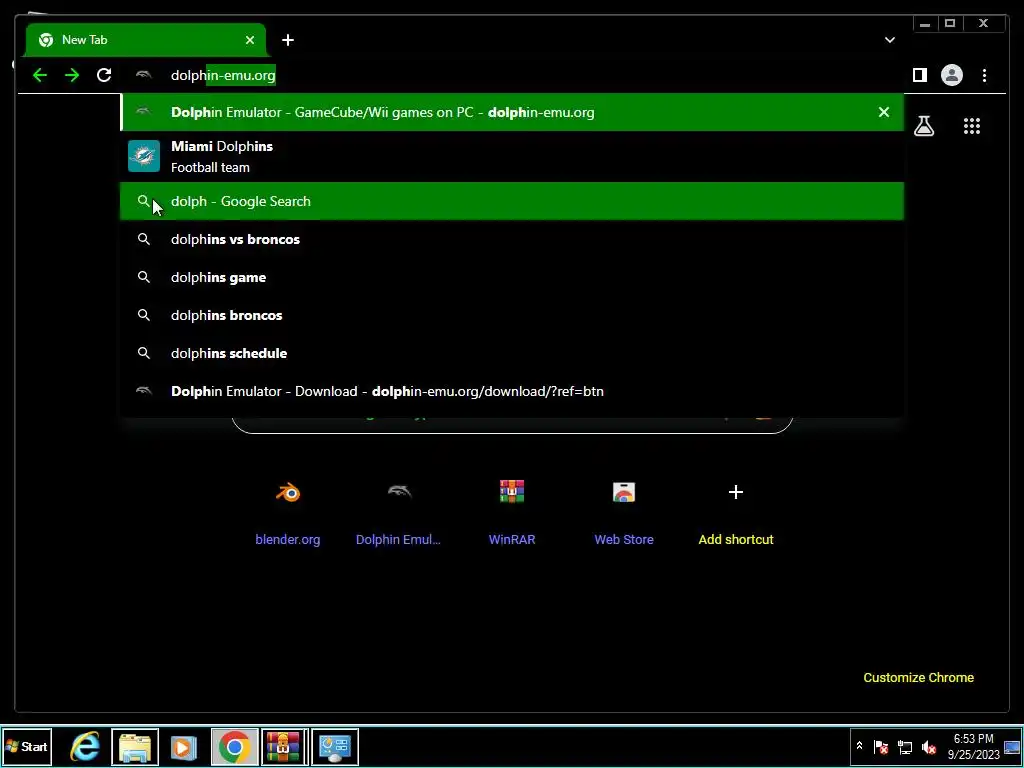1024x768 pixels.
Task: Click control panel icon in taskbar
Action: pos(334,746)
